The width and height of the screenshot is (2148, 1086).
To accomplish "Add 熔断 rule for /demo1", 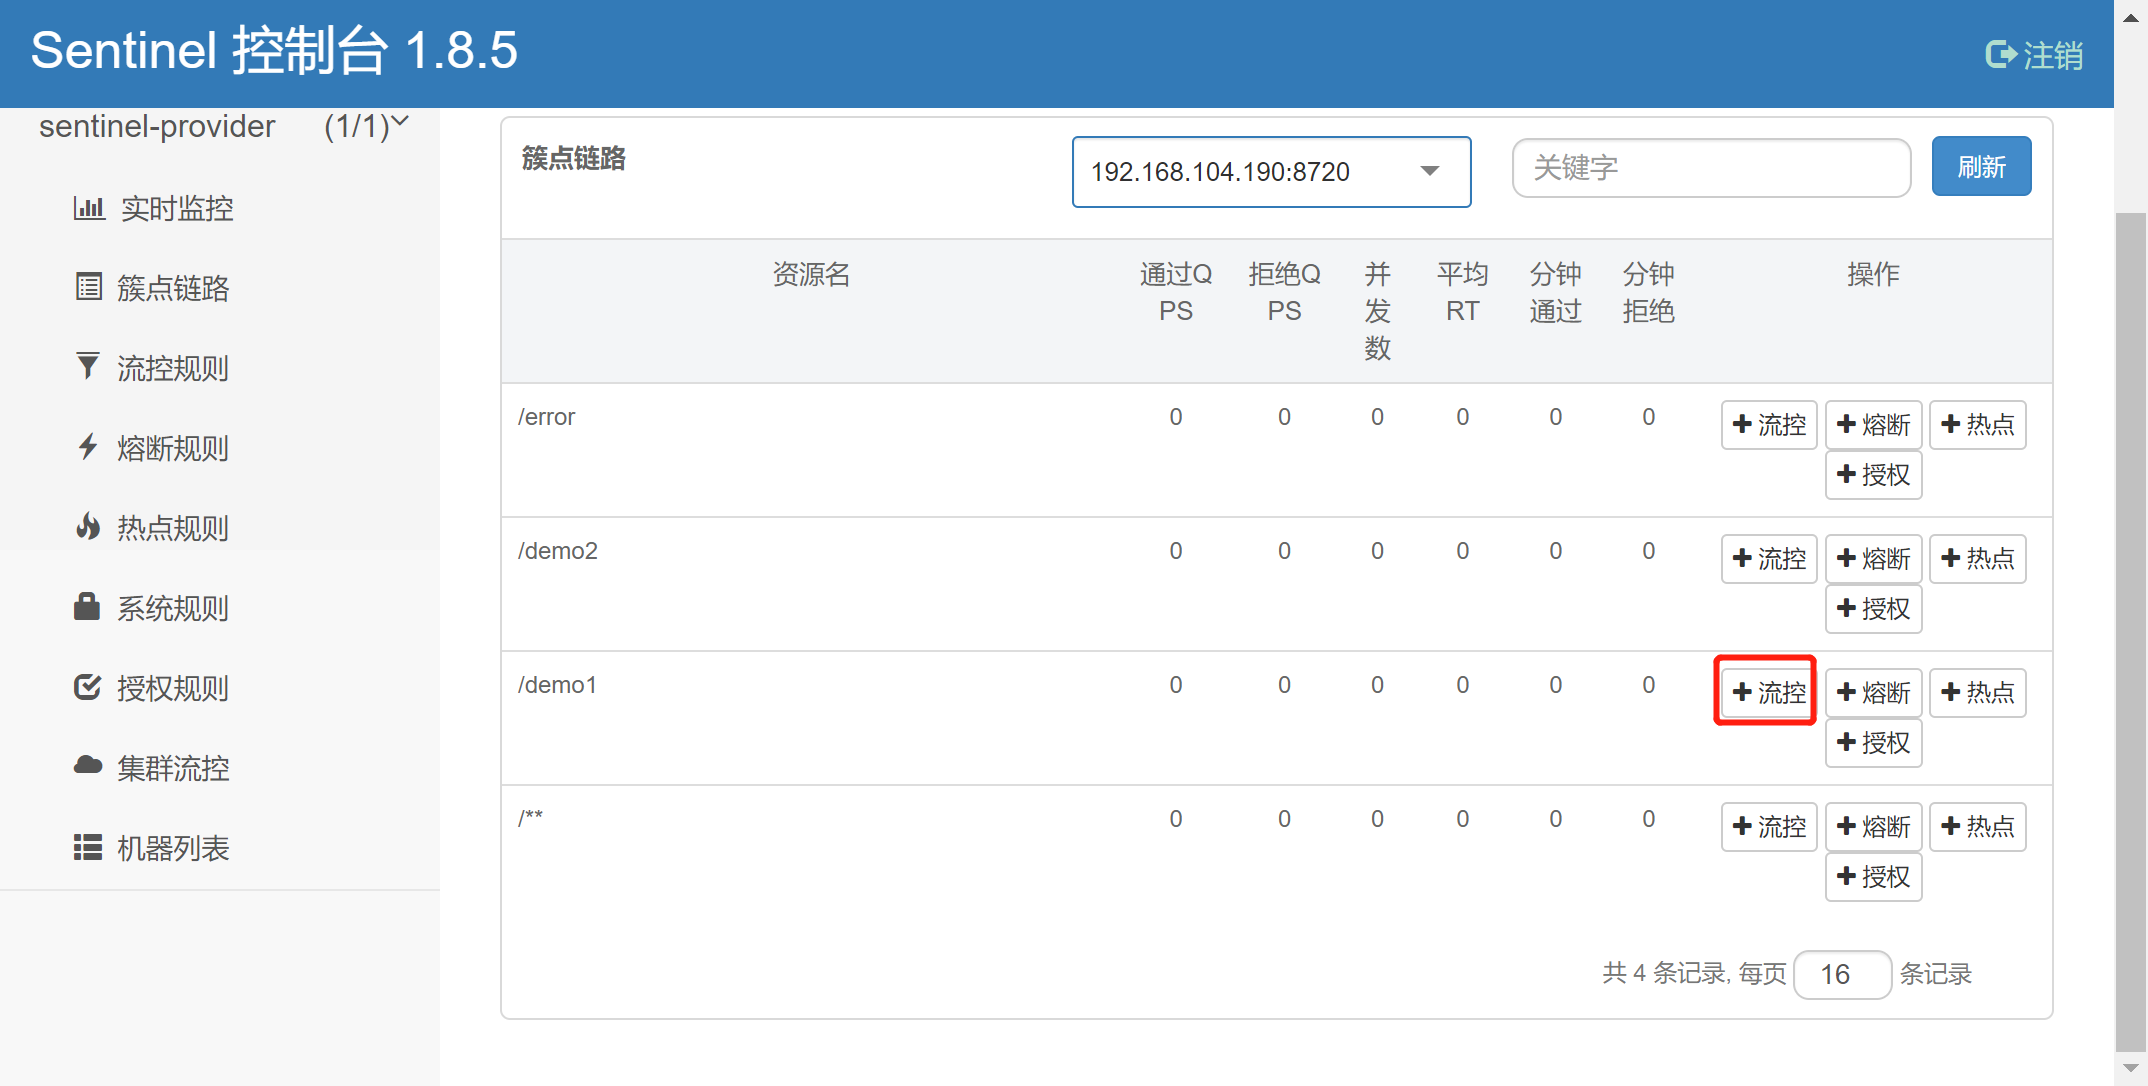I will click(x=1873, y=693).
